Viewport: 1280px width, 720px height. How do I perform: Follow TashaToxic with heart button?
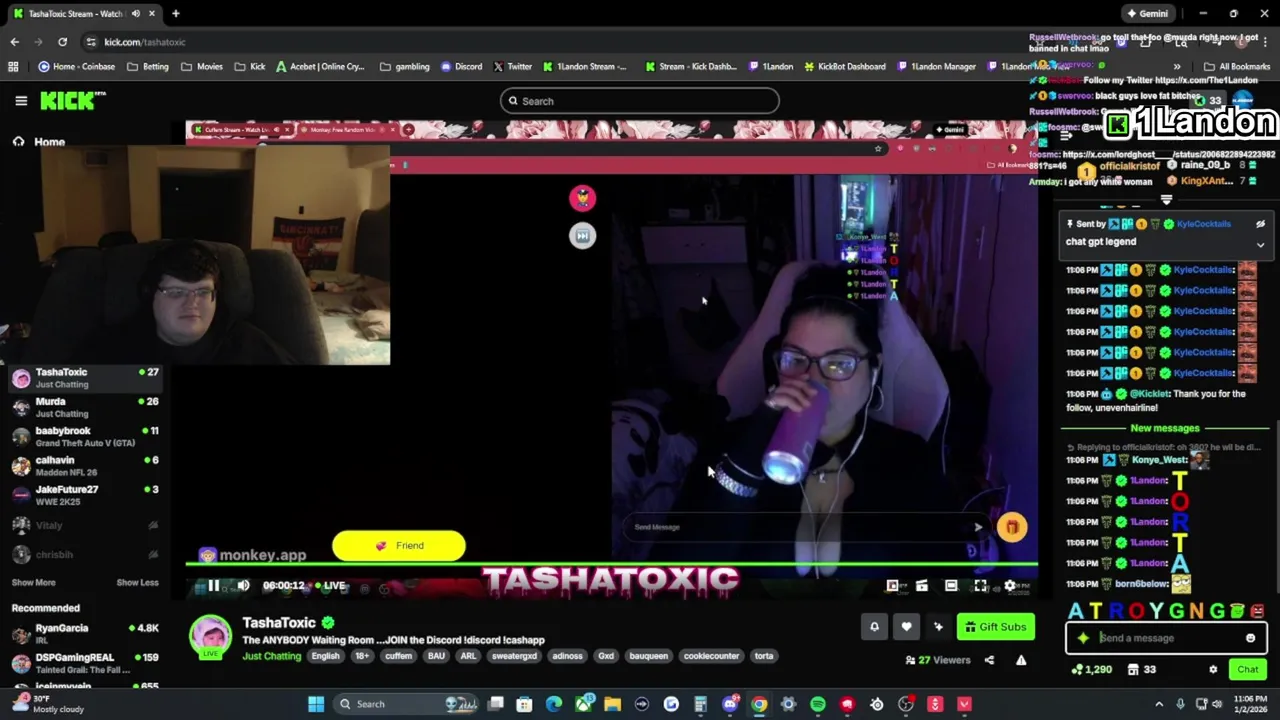[x=906, y=627]
